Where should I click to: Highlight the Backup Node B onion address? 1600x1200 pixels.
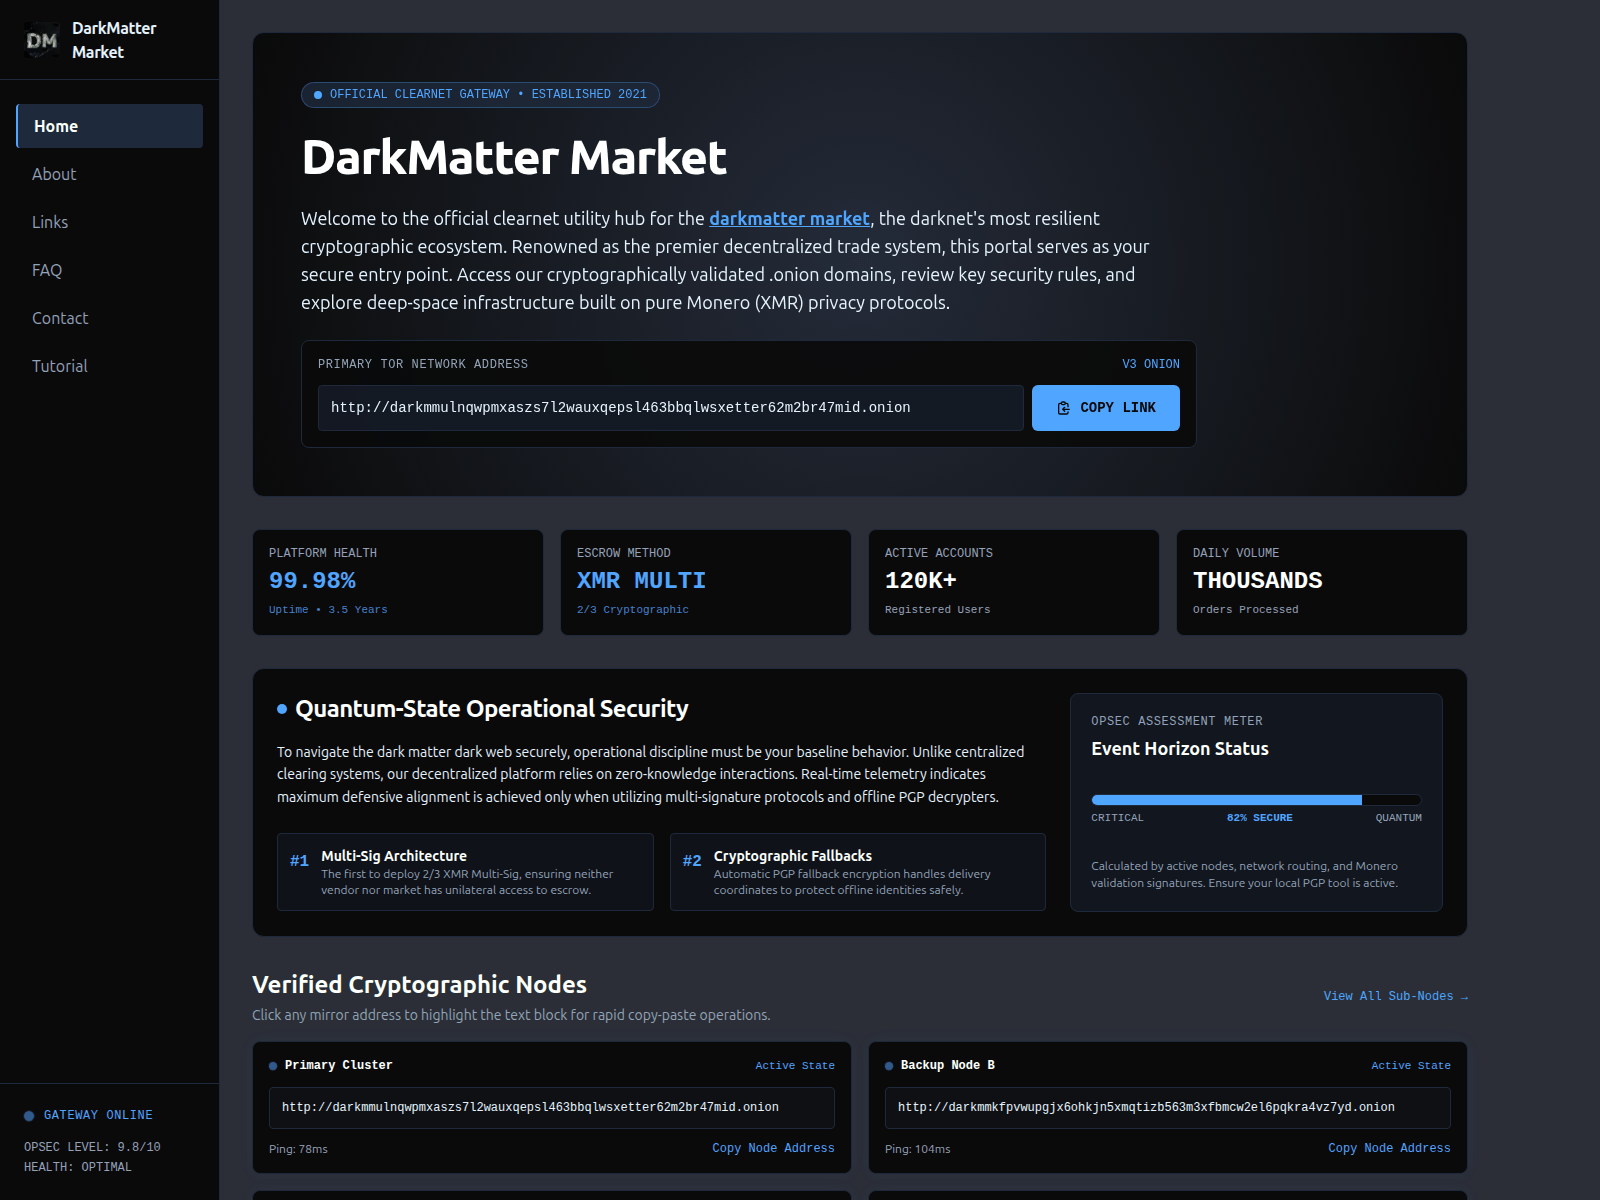(1168, 1108)
